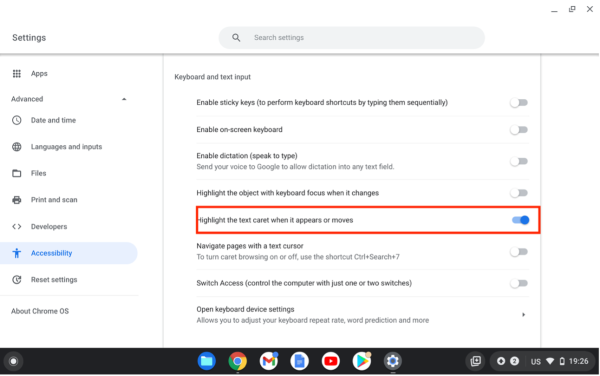Viewport: 600px width, 376px height.
Task: Click the Advanced section label
Action: pos(27,99)
